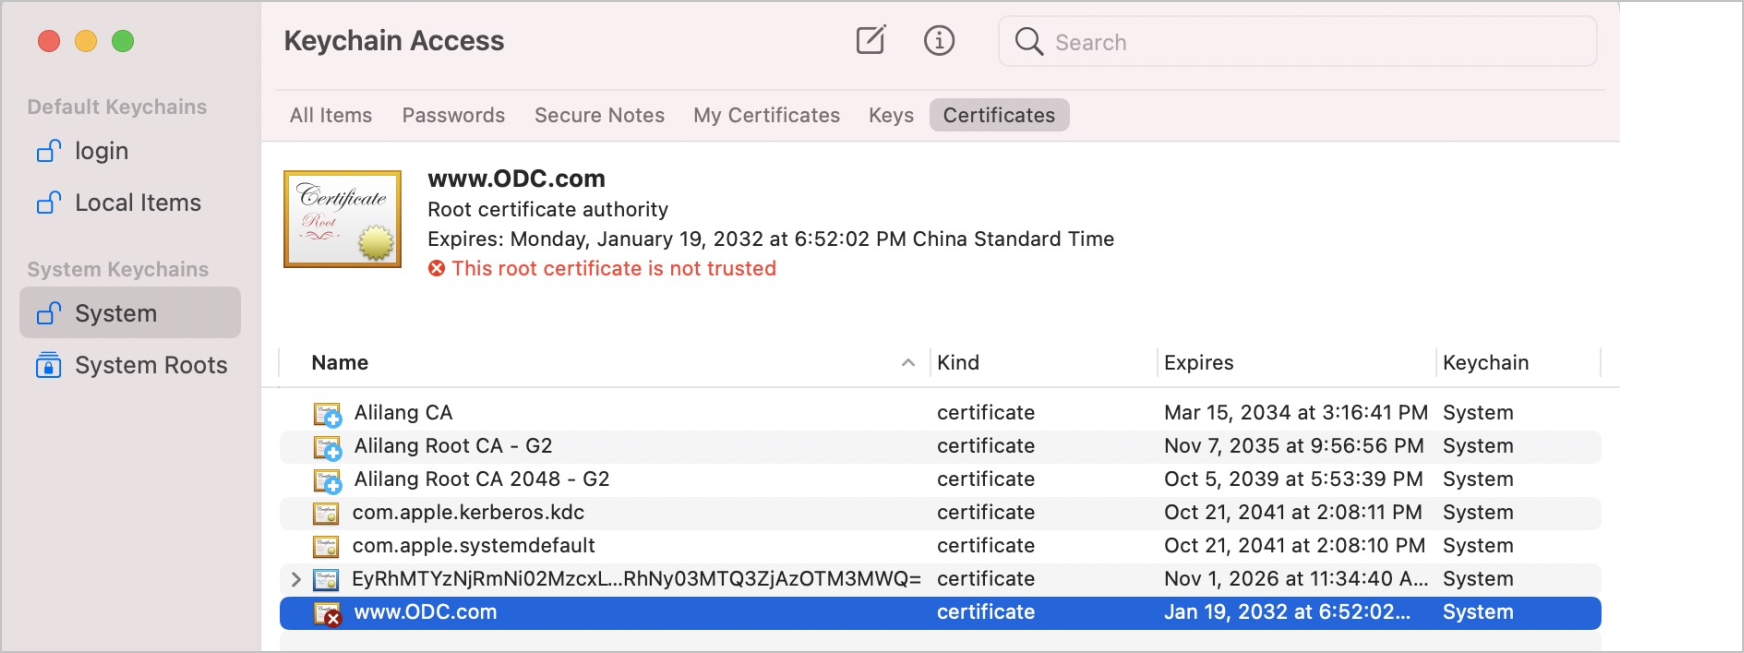Viewport: 1744px width, 653px height.
Task: Click the 'Root certificate authority' text
Action: click(x=548, y=209)
